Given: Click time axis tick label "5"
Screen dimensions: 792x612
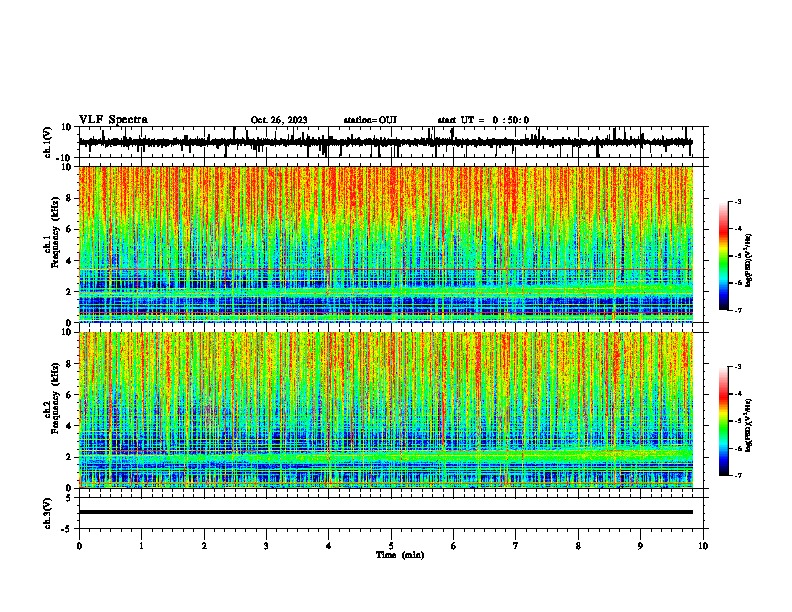Looking at the screenshot, I should tap(391, 546).
